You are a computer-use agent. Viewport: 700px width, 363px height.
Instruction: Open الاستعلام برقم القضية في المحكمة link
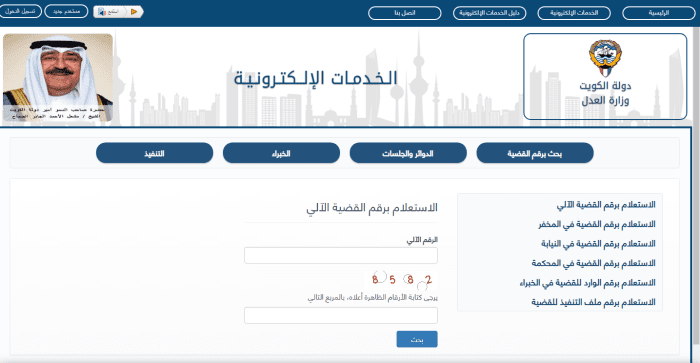[x=593, y=263]
